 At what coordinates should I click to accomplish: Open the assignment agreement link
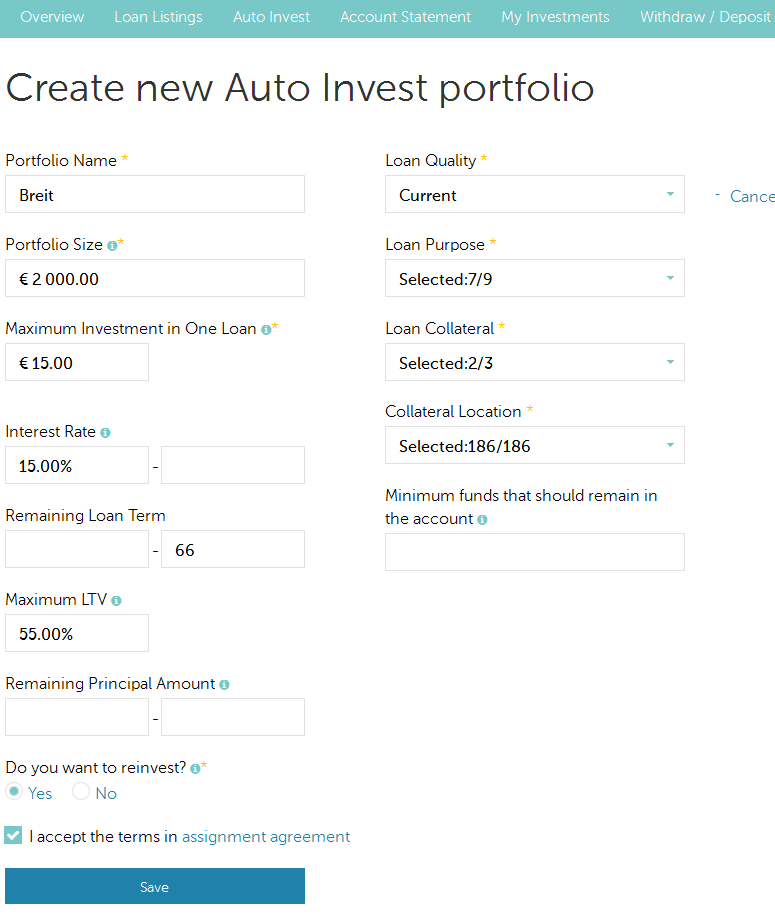[x=266, y=837]
